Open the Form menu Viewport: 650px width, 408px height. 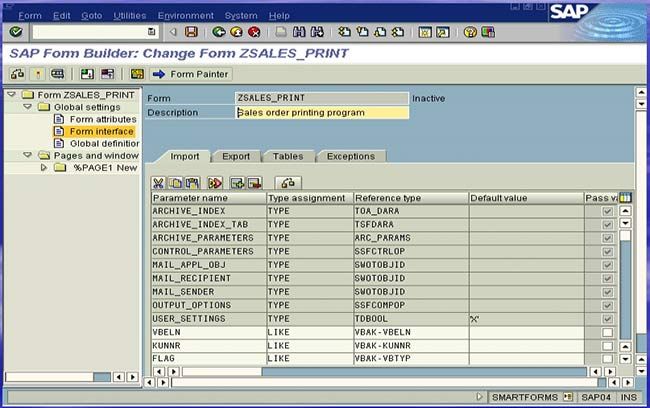point(30,16)
